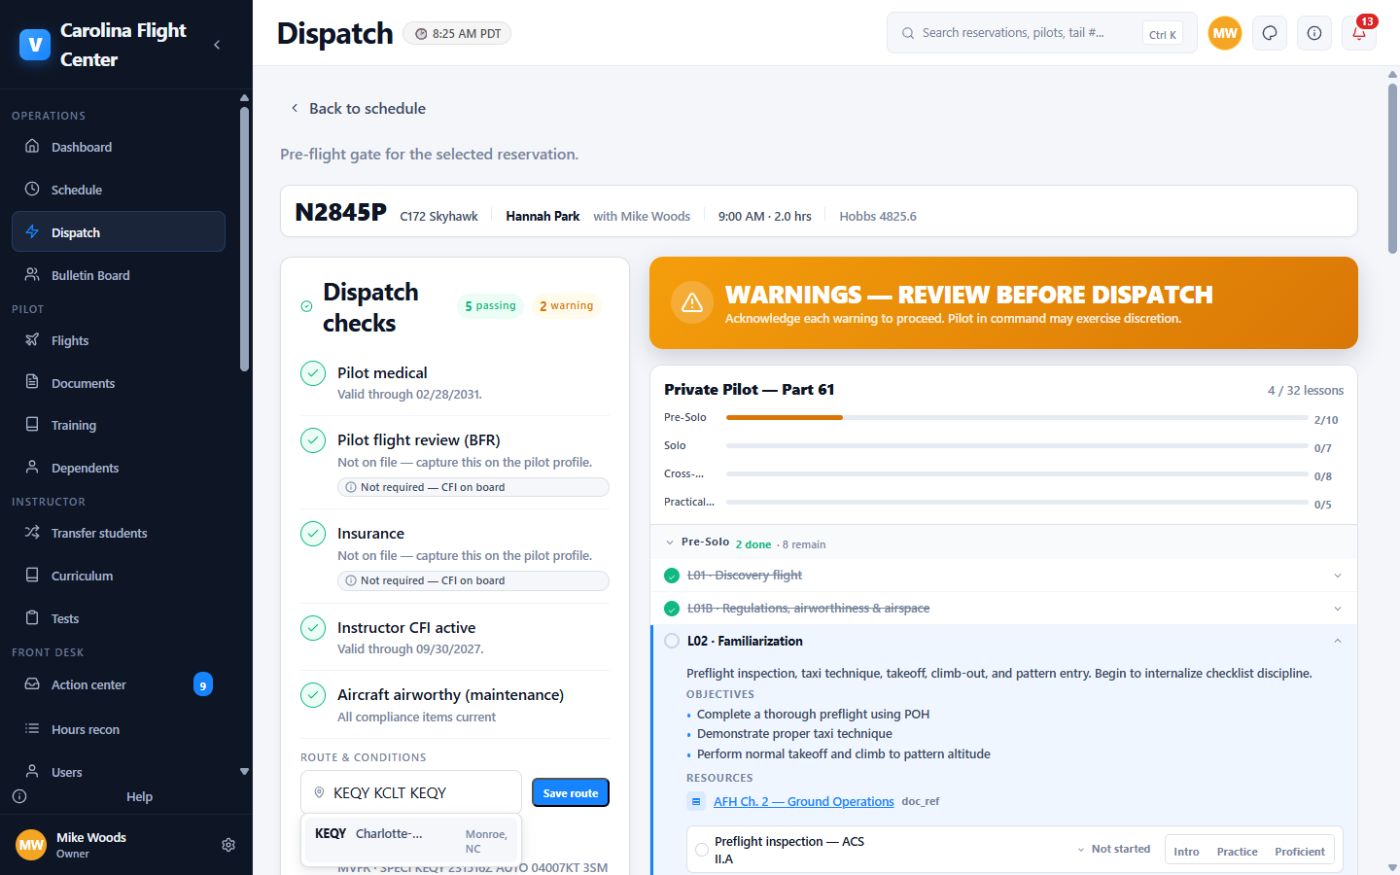Screen dimensions: 1400x875
Task: Open the Dashboard home icon
Action: (32, 146)
